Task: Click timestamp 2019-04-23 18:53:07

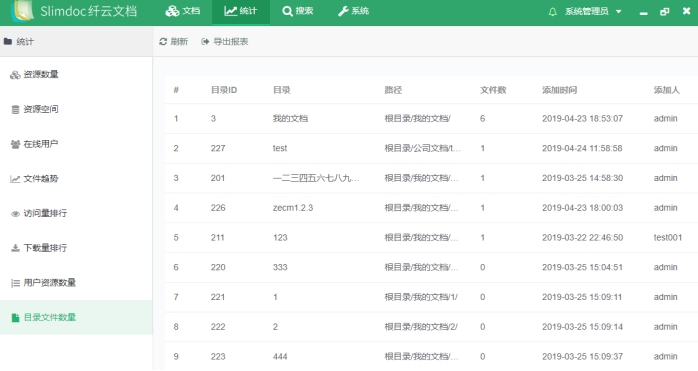Action: [x=582, y=118]
